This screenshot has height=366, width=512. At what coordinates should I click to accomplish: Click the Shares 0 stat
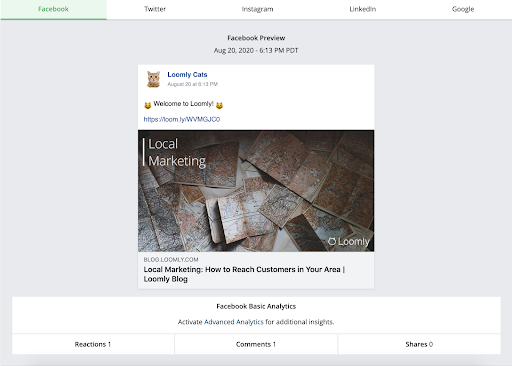click(419, 344)
